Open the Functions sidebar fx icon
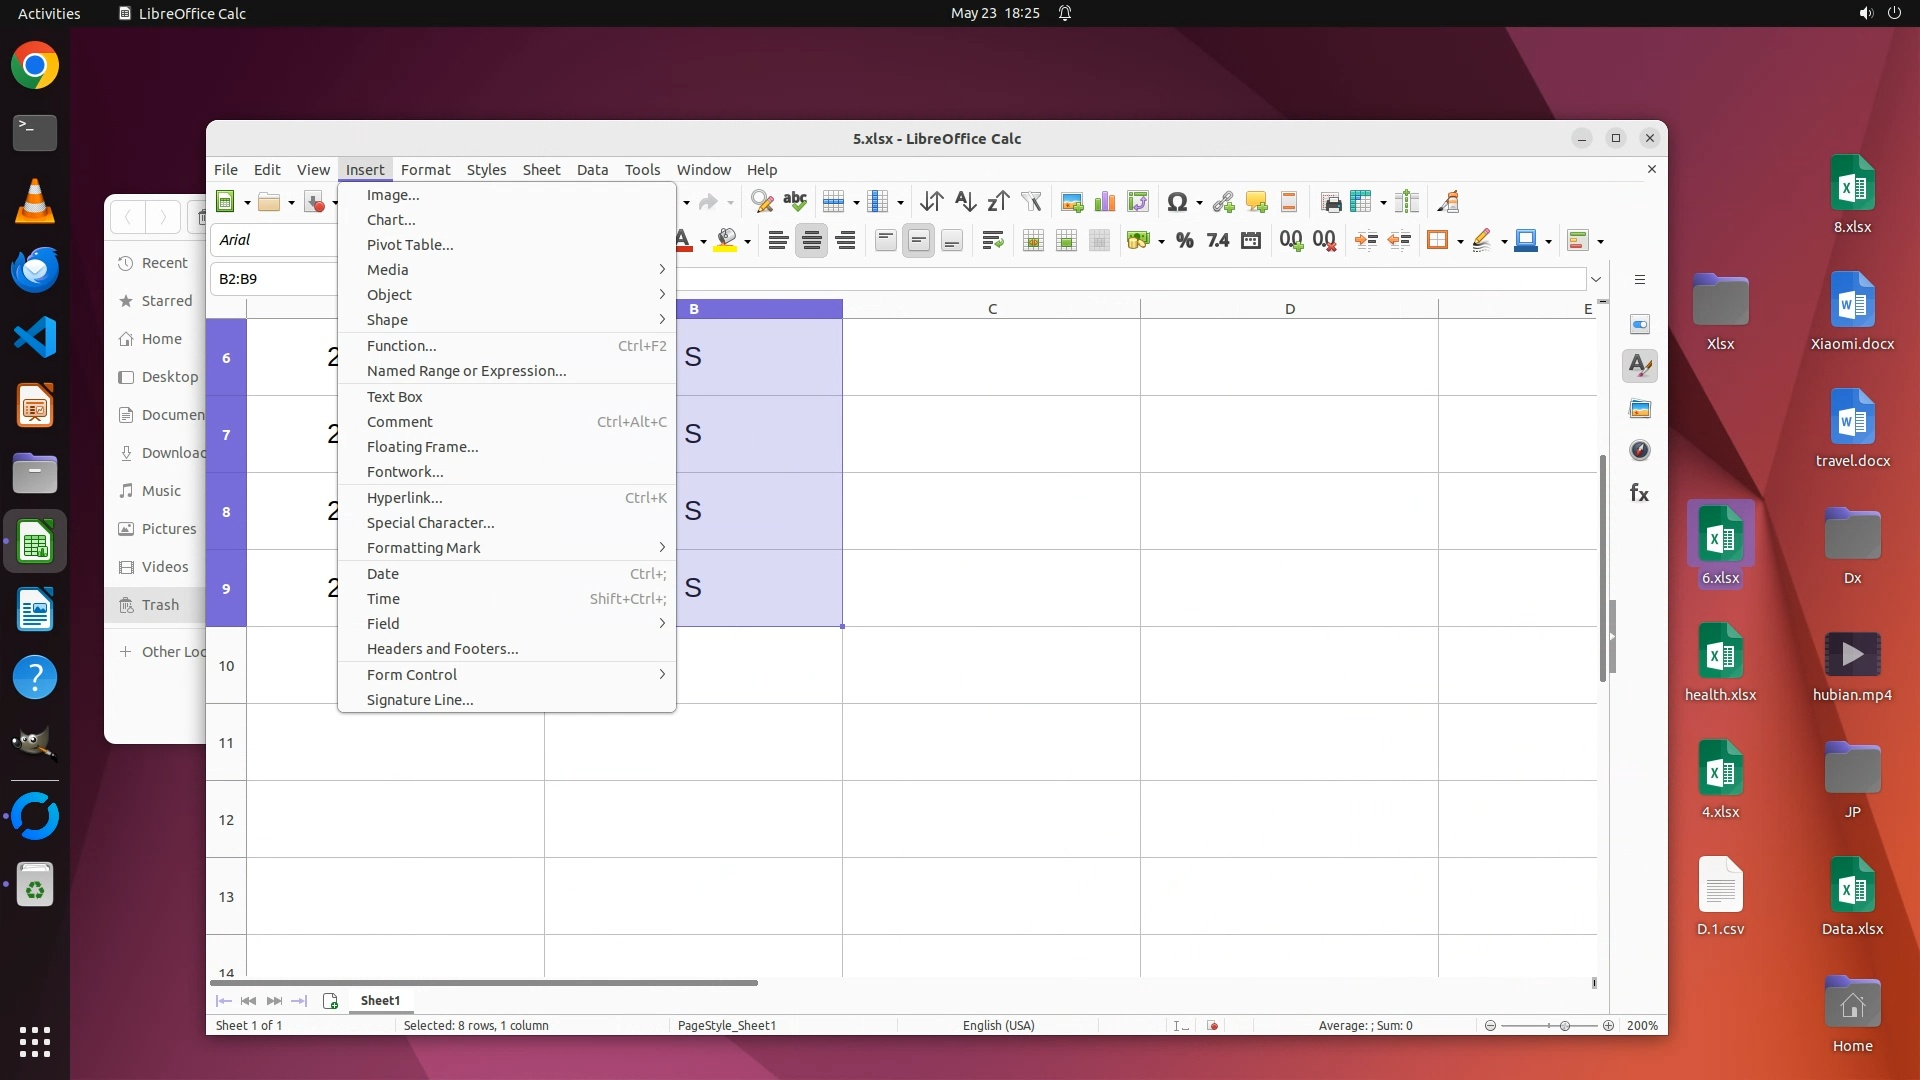This screenshot has width=1920, height=1080. click(x=1639, y=493)
